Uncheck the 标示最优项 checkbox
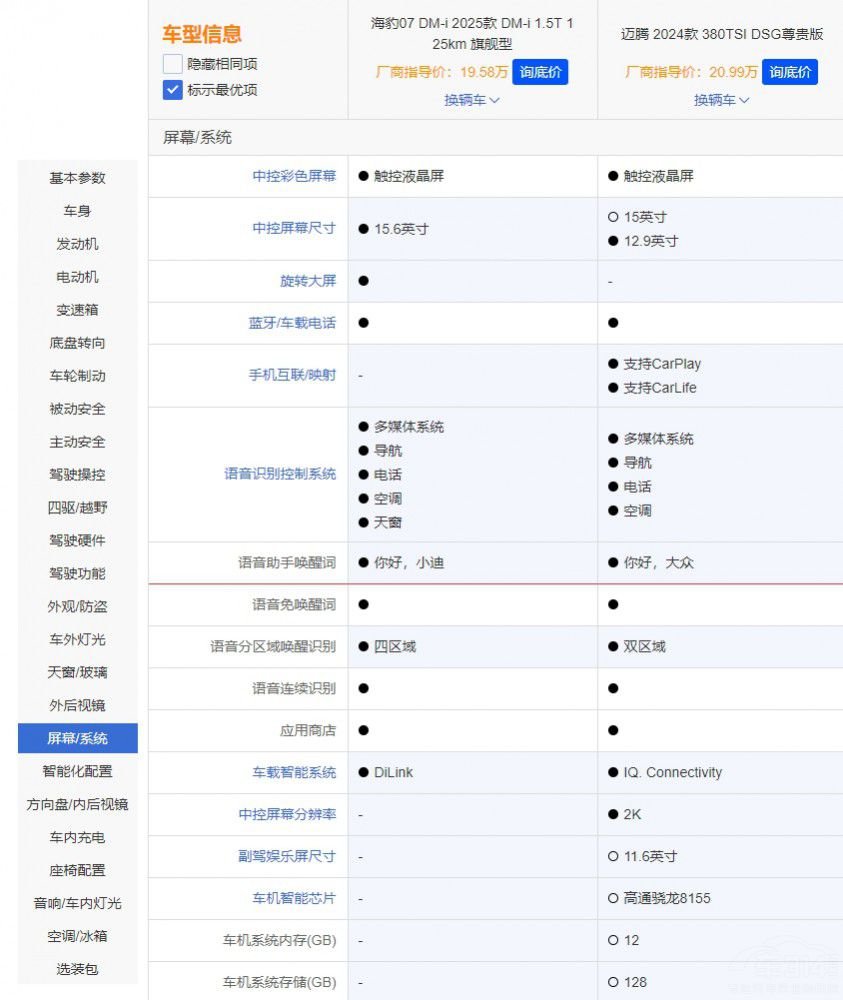 point(172,90)
